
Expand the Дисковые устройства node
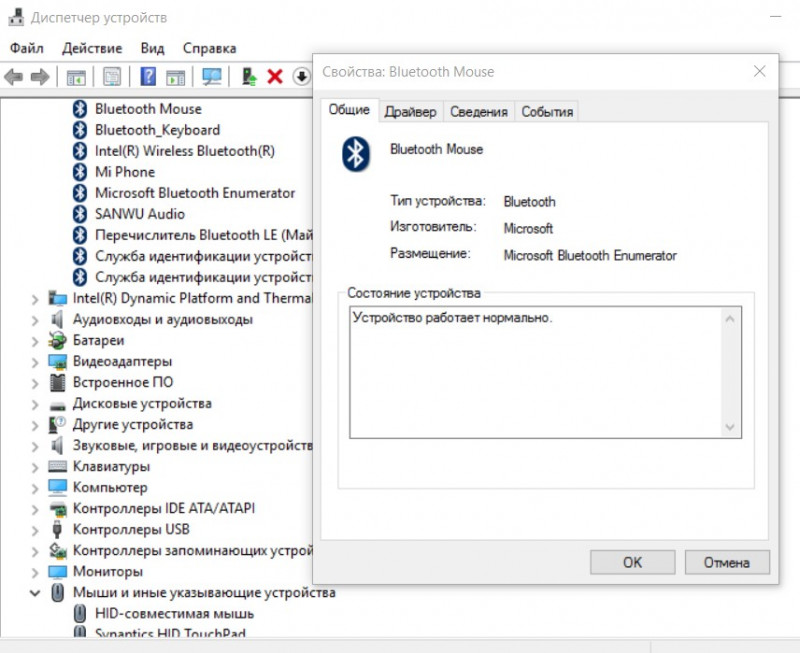35,404
